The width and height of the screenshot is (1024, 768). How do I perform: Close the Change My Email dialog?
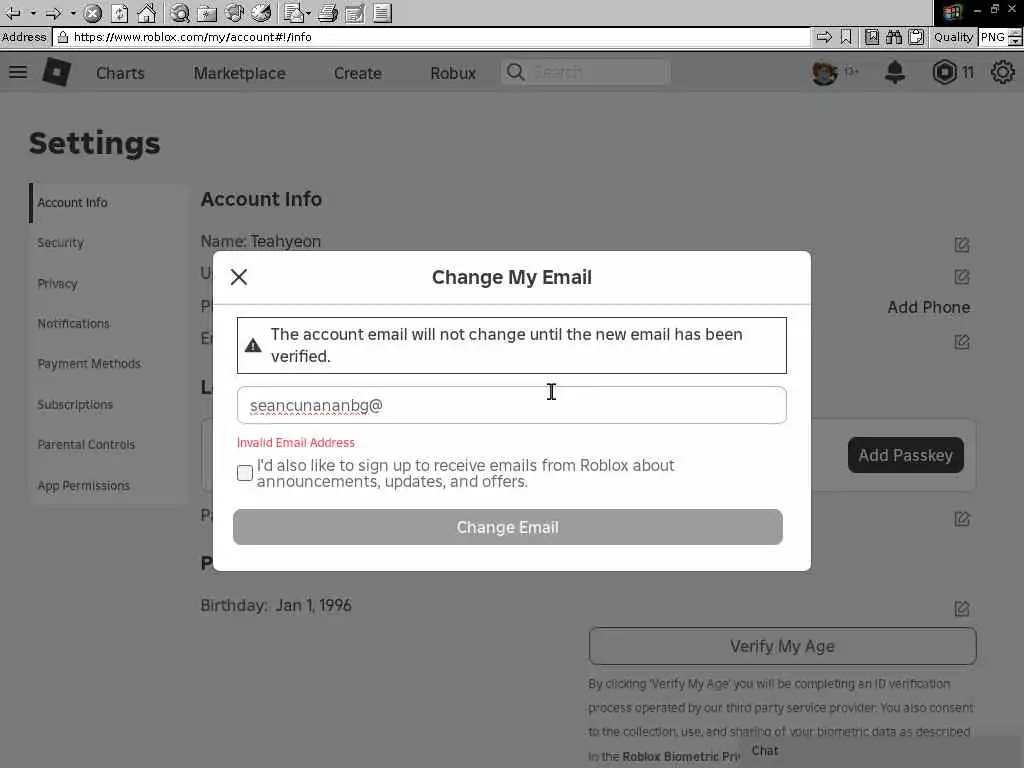click(x=239, y=277)
